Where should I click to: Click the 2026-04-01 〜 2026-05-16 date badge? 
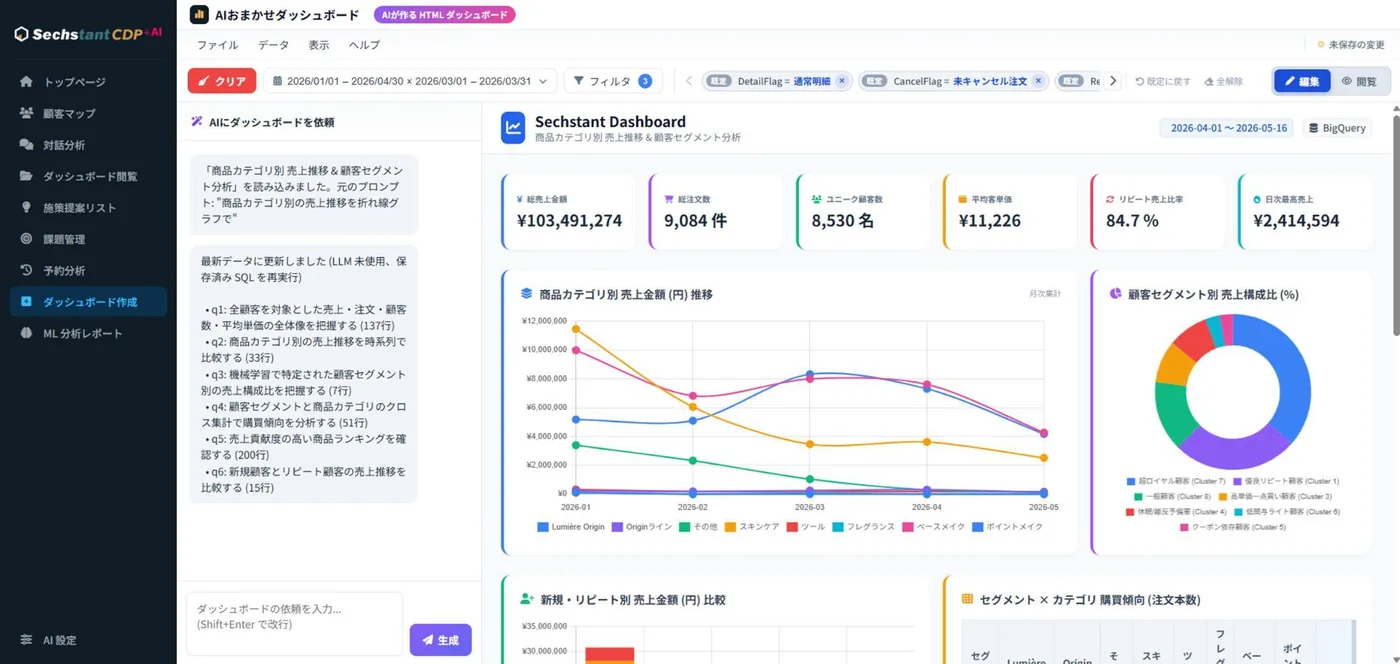1226,128
